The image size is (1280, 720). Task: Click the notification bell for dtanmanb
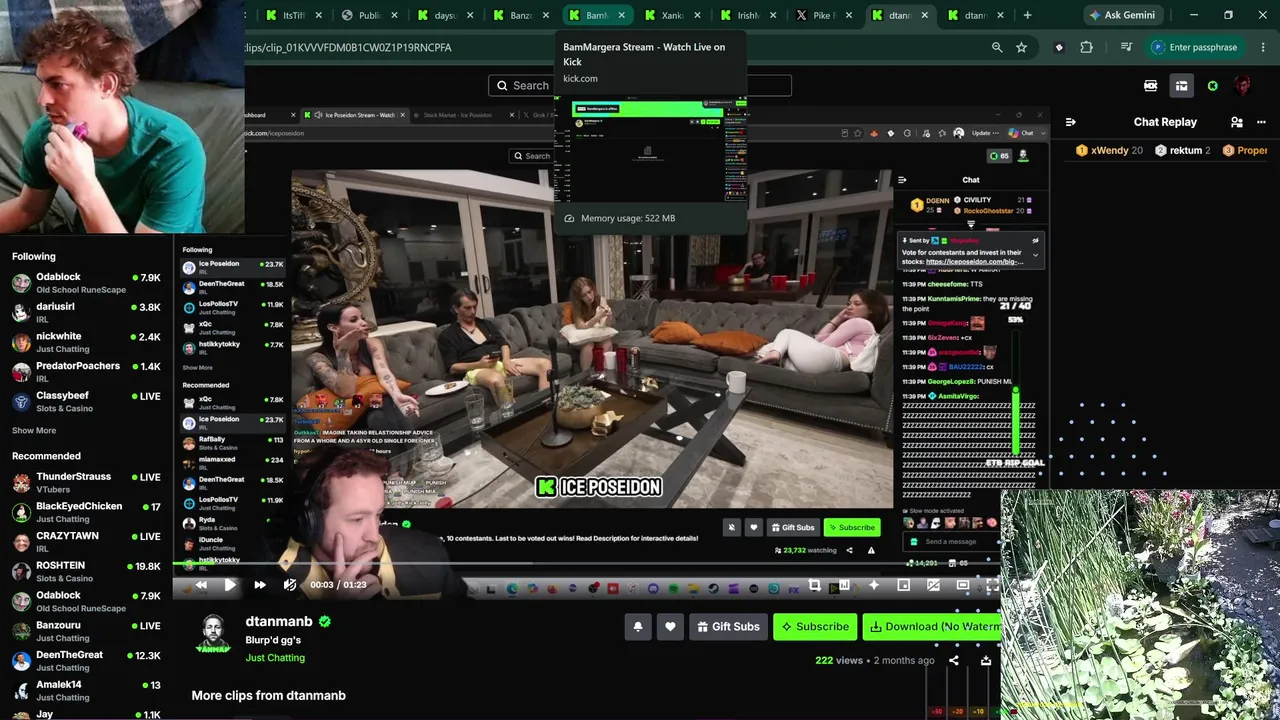click(x=638, y=627)
